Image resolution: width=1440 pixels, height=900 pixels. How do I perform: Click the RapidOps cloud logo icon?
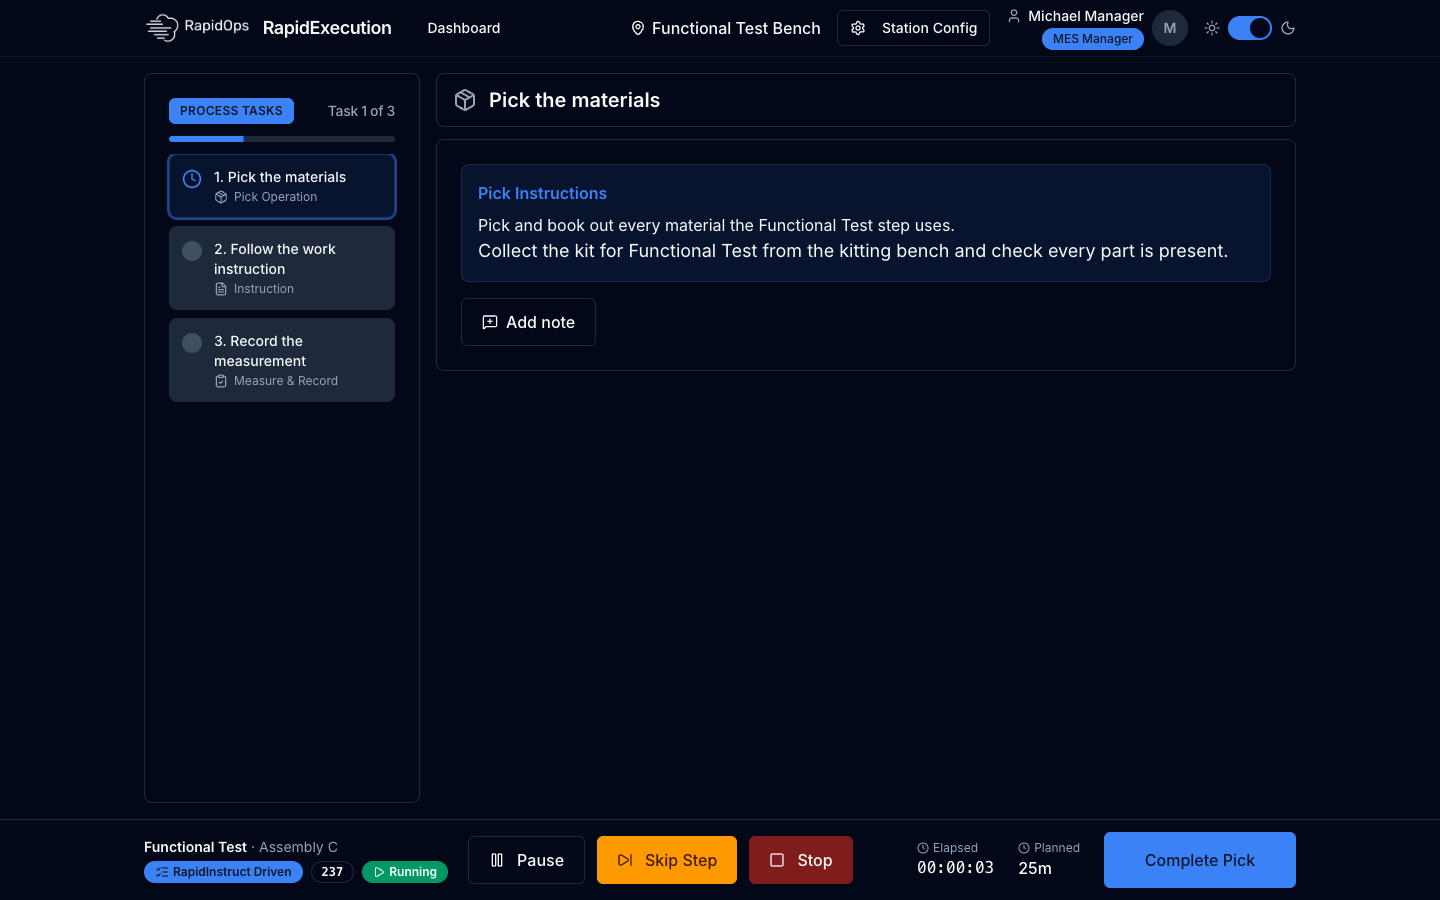tap(162, 28)
